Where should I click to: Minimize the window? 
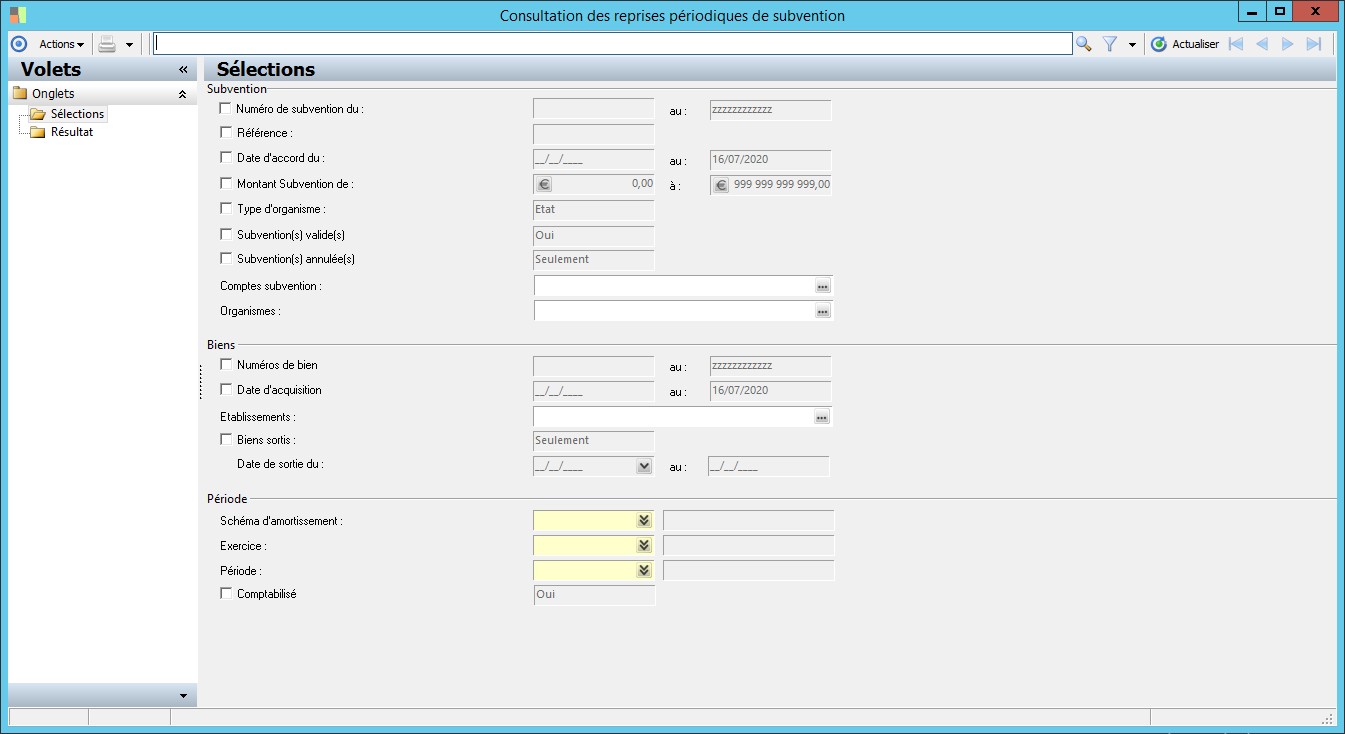(1253, 11)
